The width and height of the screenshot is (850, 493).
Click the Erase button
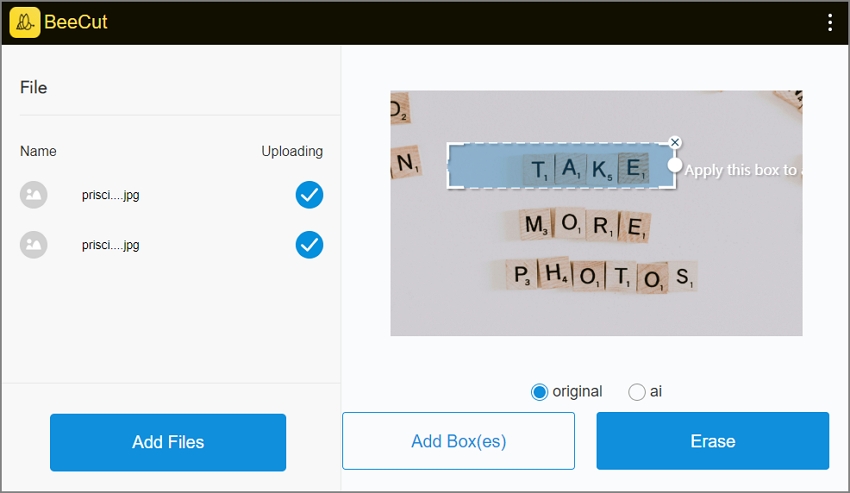pyautogui.click(x=713, y=441)
